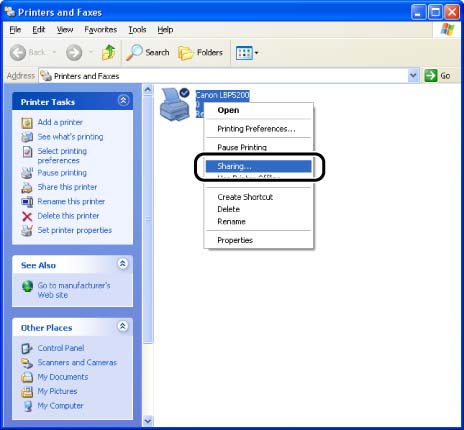Click the Up folder toolbar icon
464x430 pixels.
108,53
